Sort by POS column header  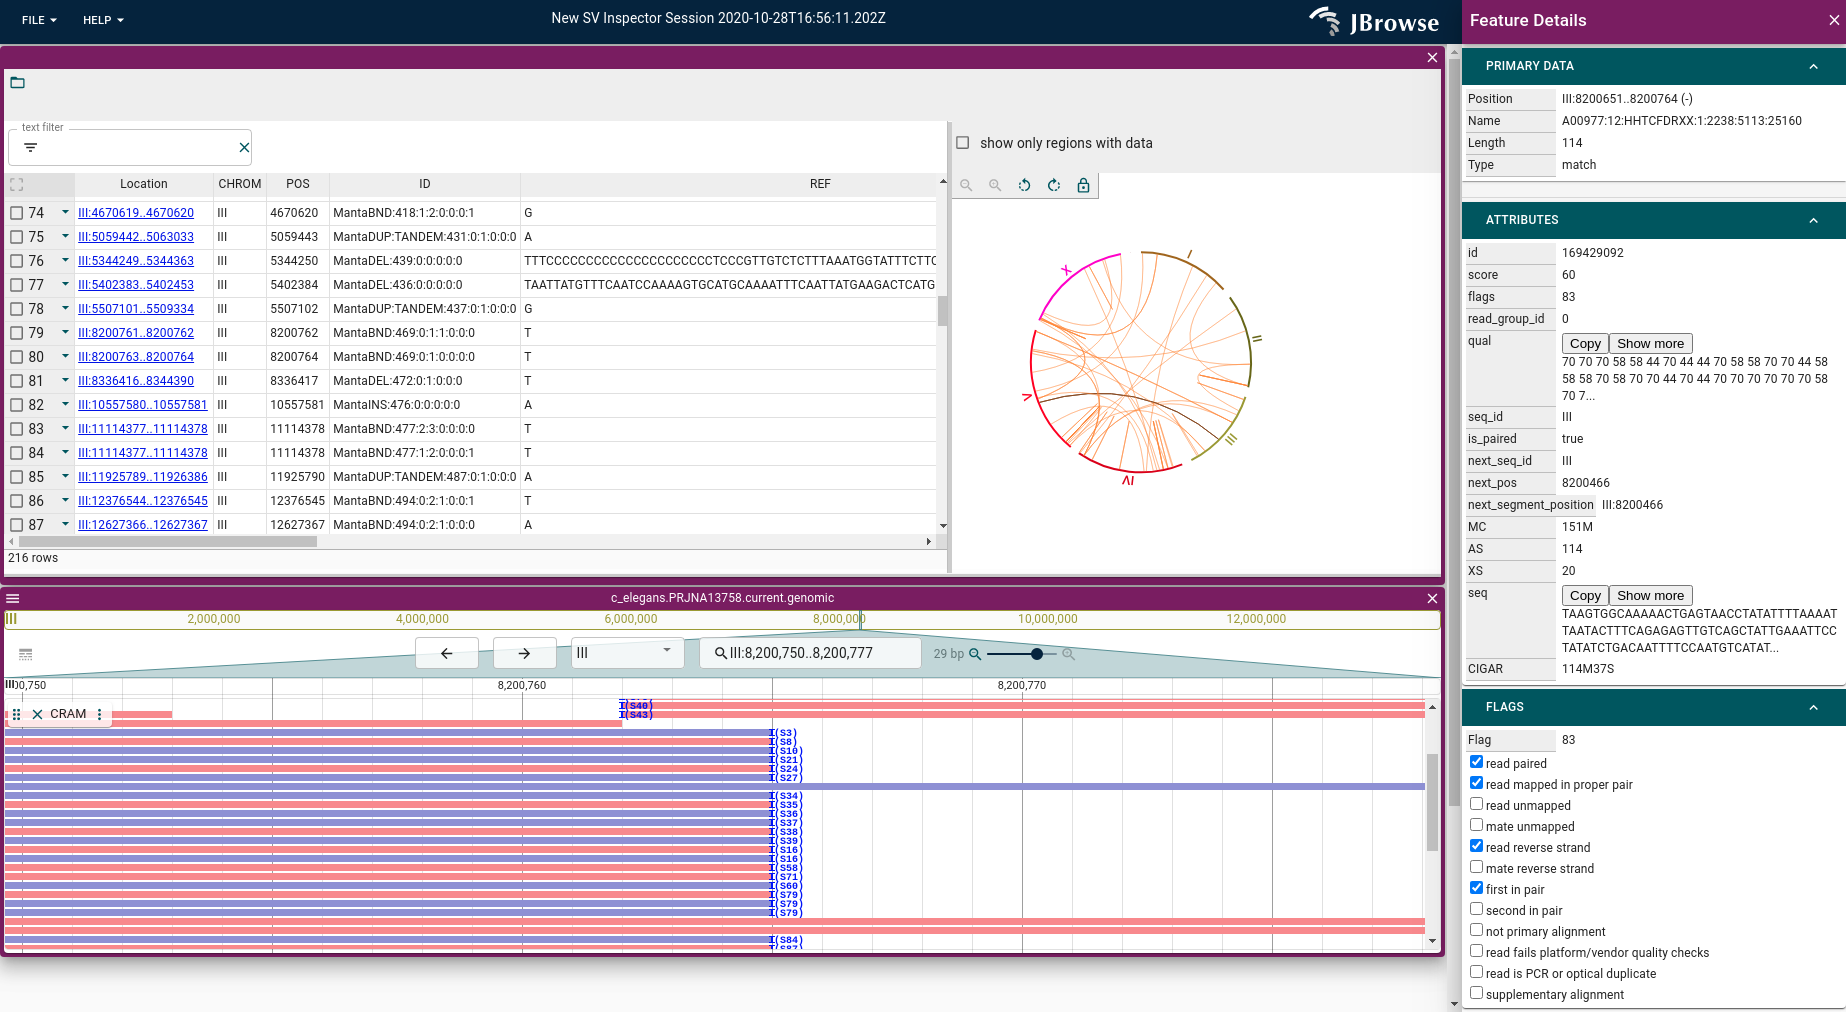tap(298, 184)
